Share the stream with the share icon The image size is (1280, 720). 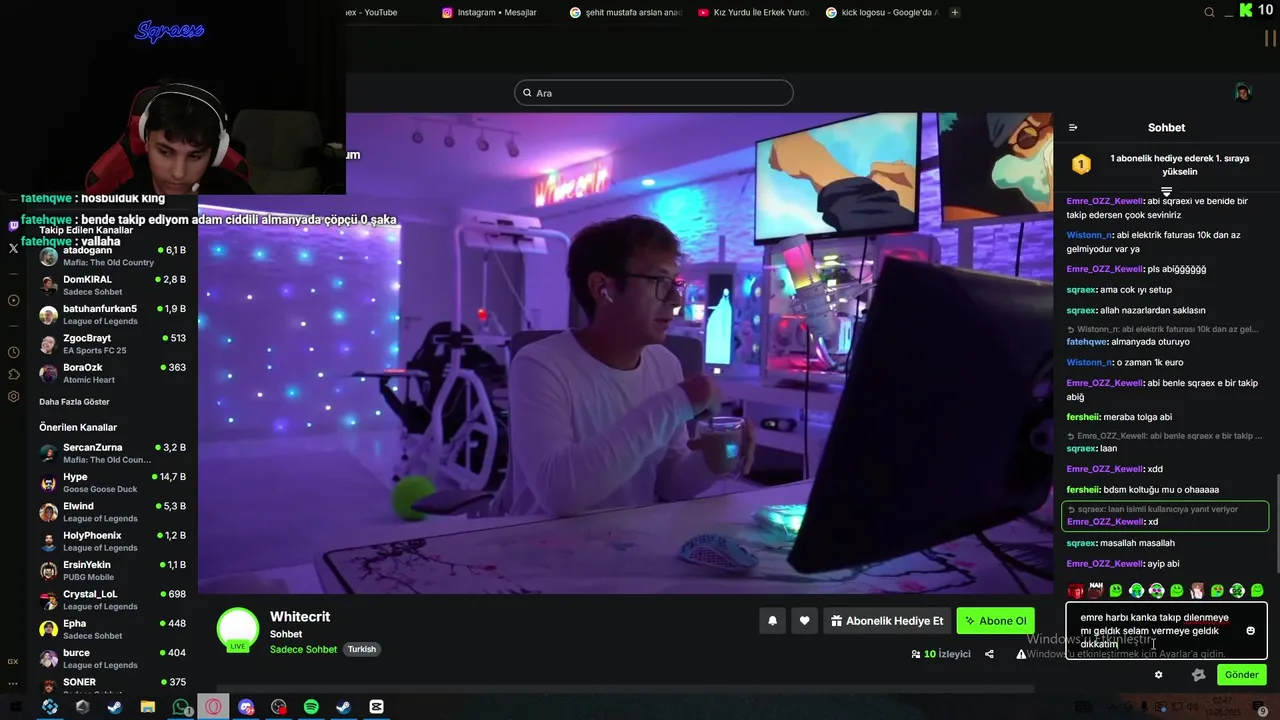989,654
